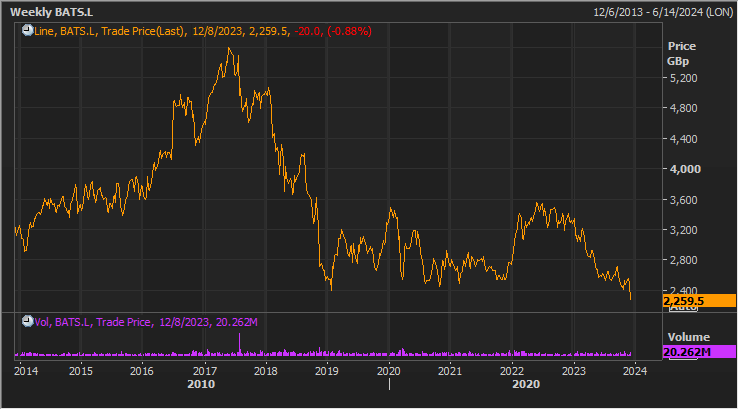The image size is (740, 411).
Task: Click the 'Price GBp' axis title
Action: tap(681, 53)
